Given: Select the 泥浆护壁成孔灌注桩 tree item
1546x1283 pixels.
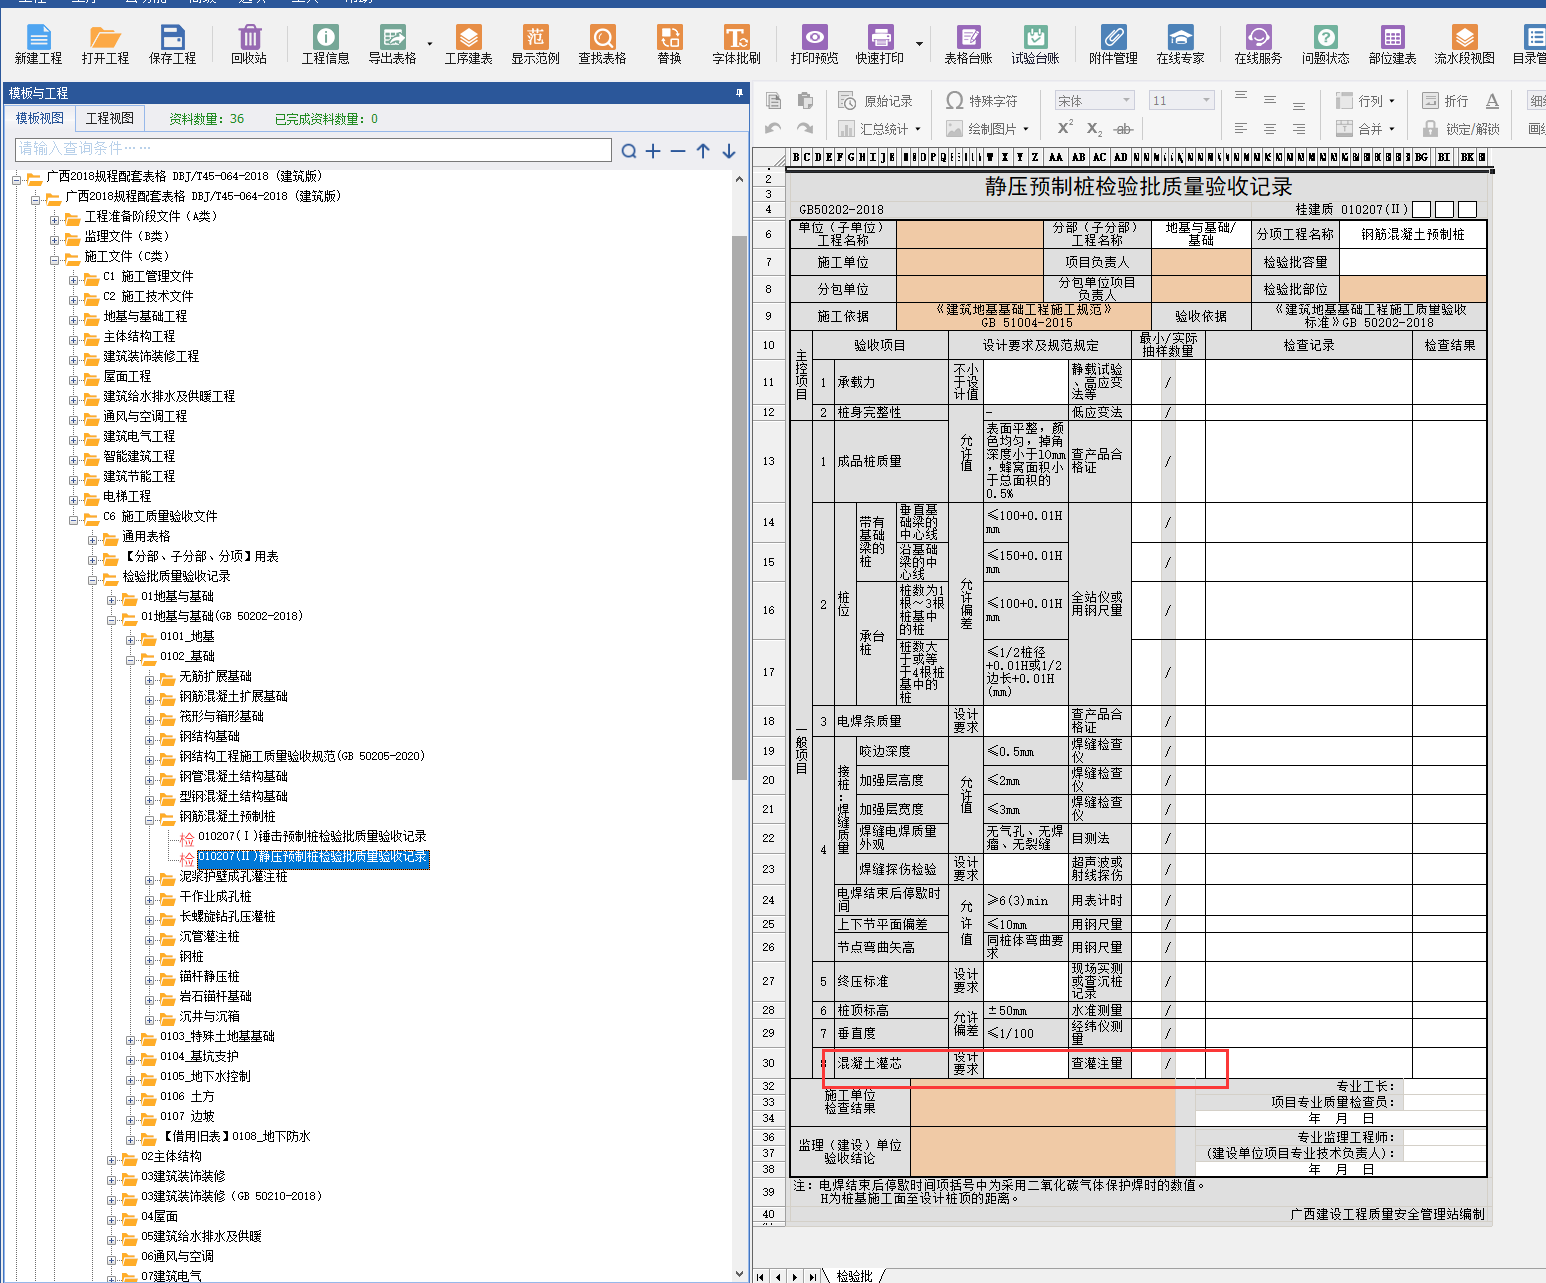Looking at the screenshot, I should pyautogui.click(x=233, y=876).
